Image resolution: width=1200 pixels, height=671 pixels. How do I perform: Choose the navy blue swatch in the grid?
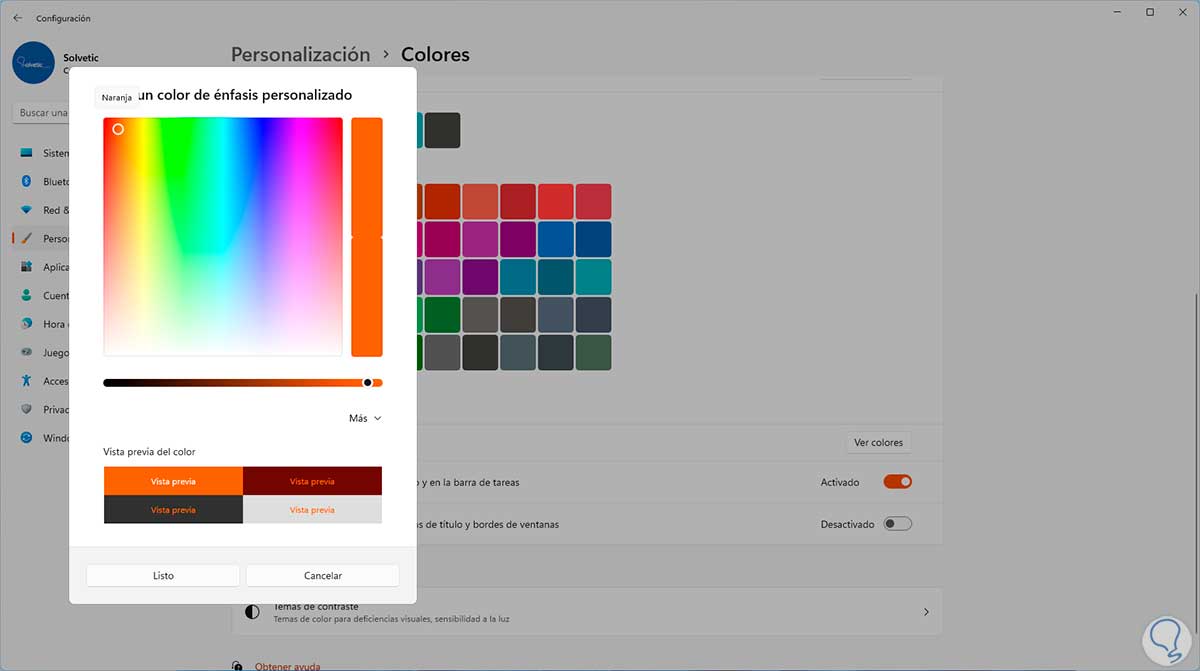click(593, 239)
